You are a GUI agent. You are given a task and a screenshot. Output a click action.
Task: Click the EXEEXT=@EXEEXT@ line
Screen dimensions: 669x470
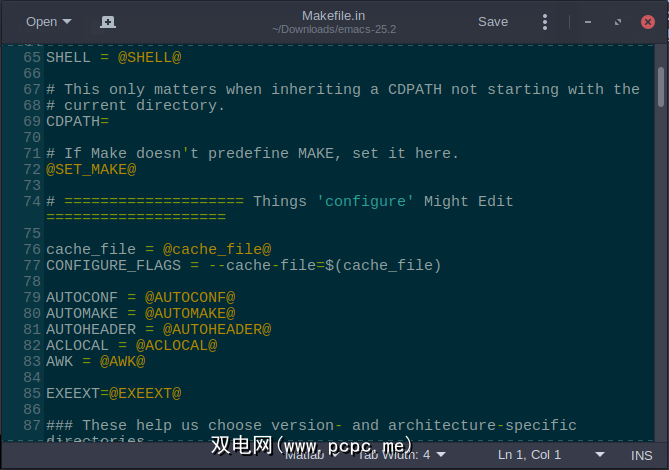pyautogui.click(x=113, y=393)
